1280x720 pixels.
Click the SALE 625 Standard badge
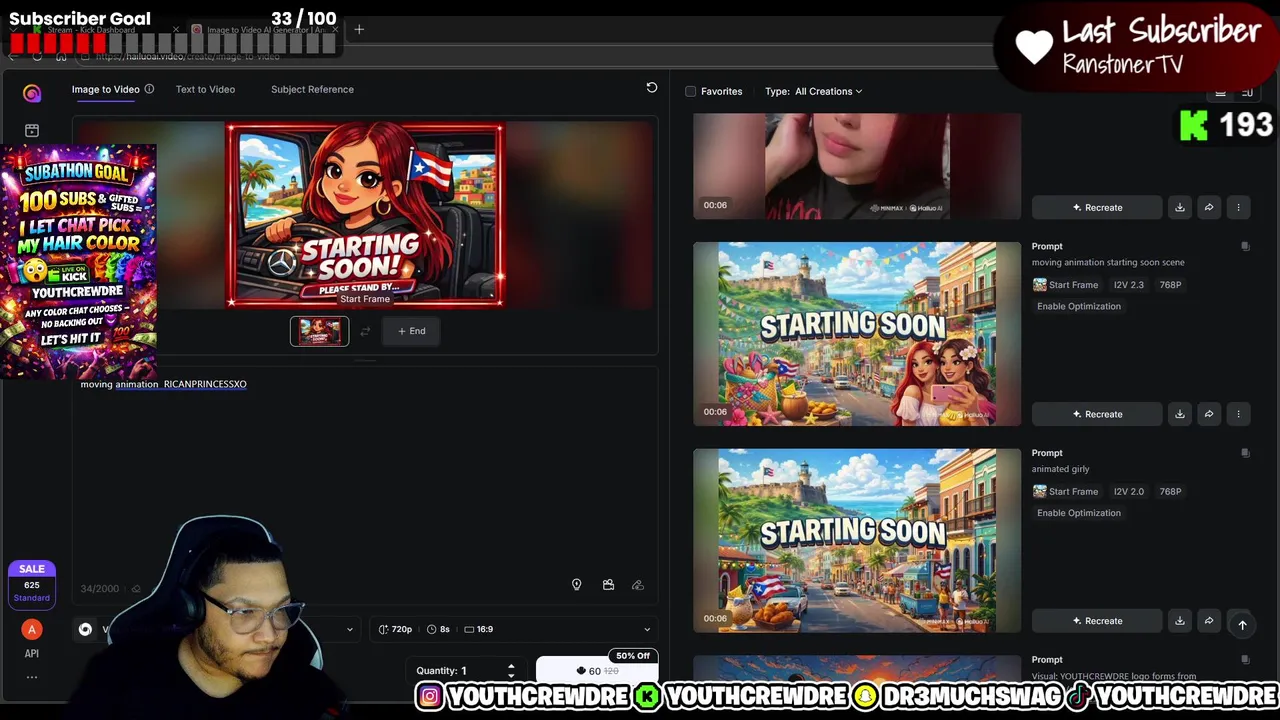point(32,584)
